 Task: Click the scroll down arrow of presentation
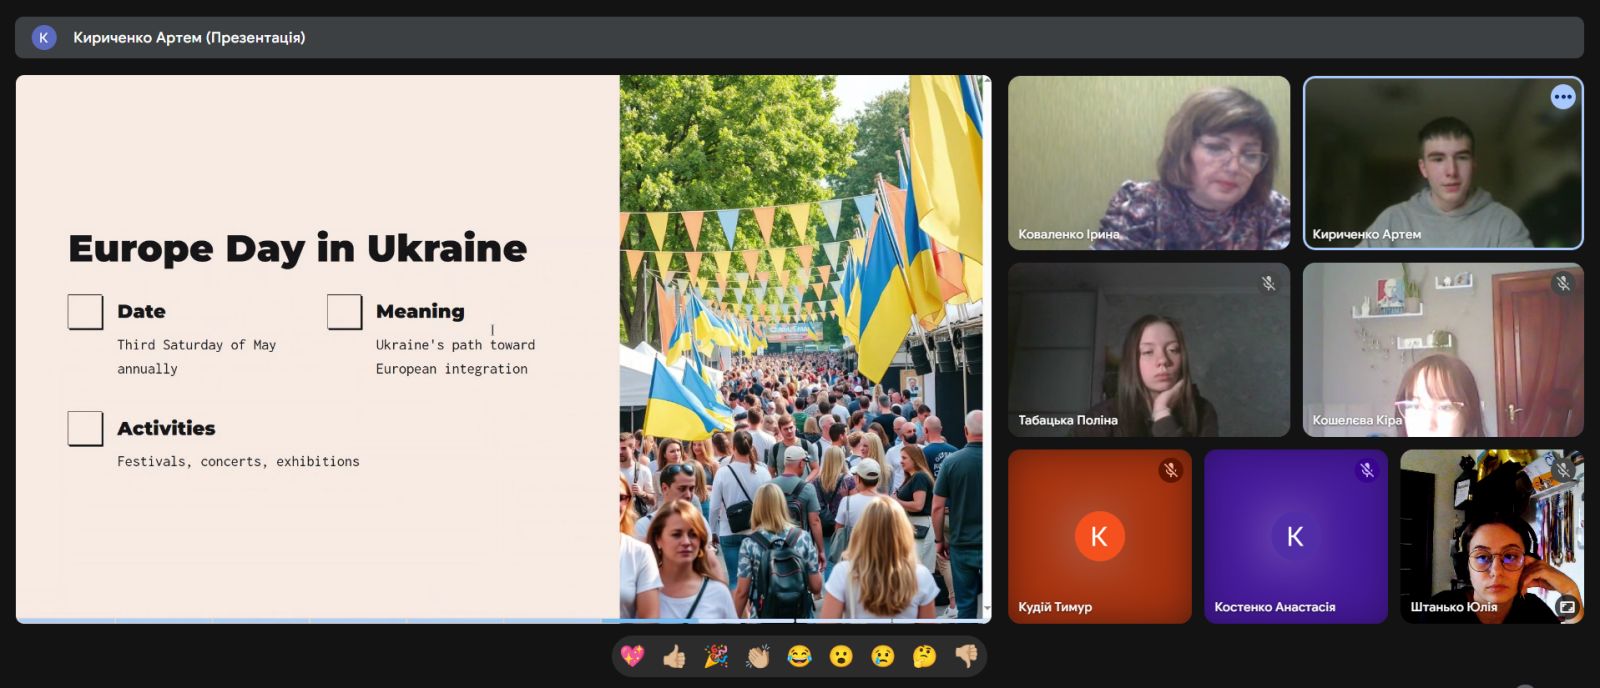pyautogui.click(x=987, y=608)
